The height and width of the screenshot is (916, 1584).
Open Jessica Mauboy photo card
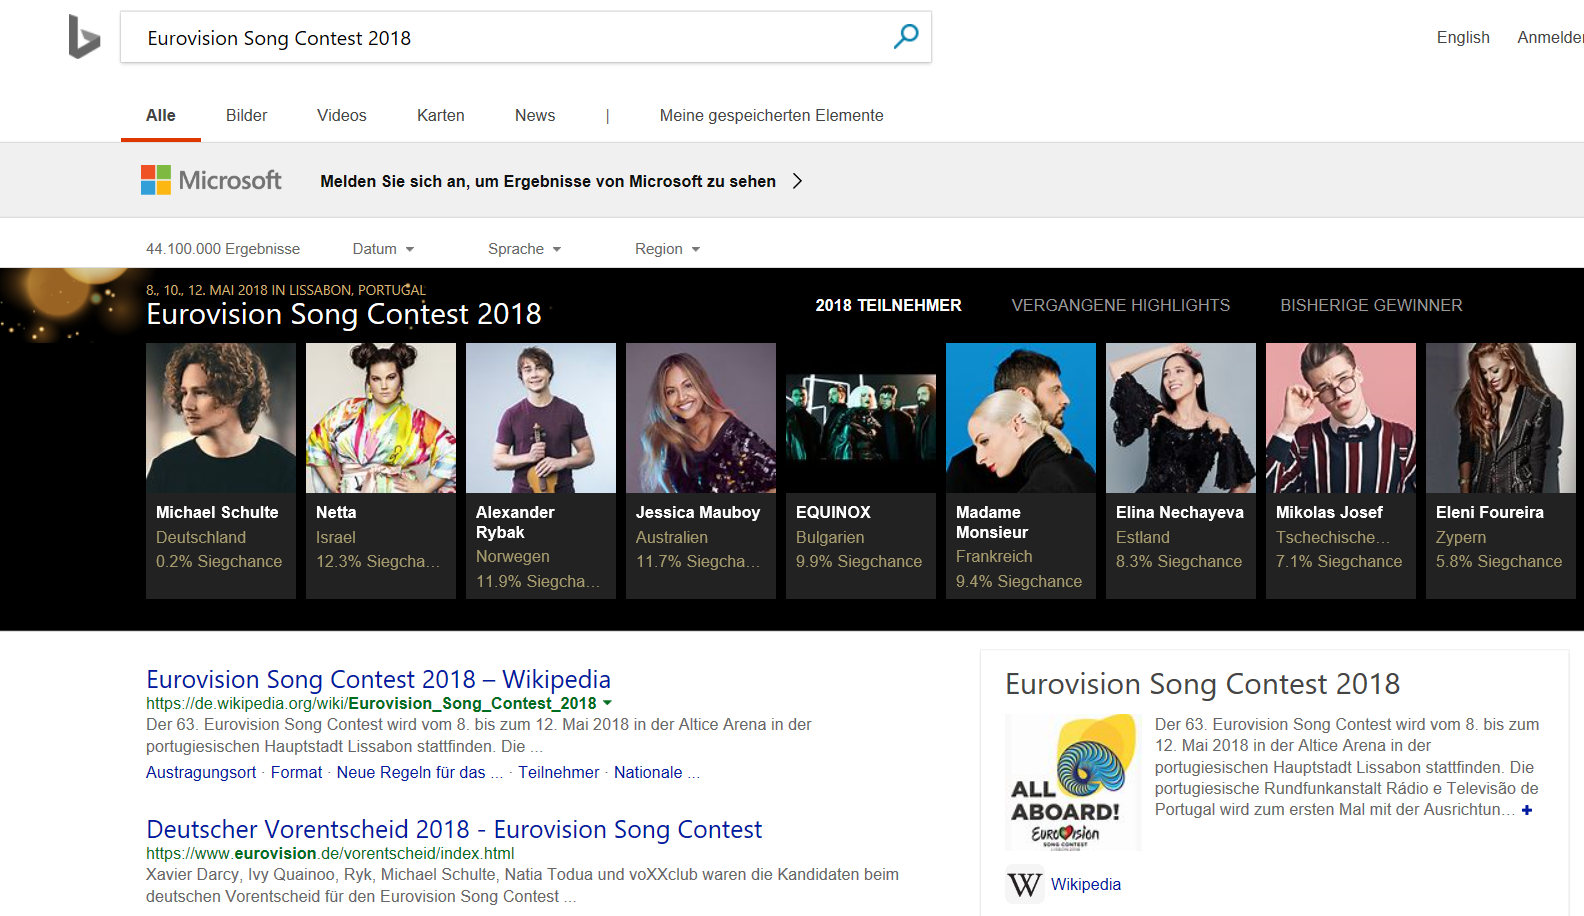701,418
